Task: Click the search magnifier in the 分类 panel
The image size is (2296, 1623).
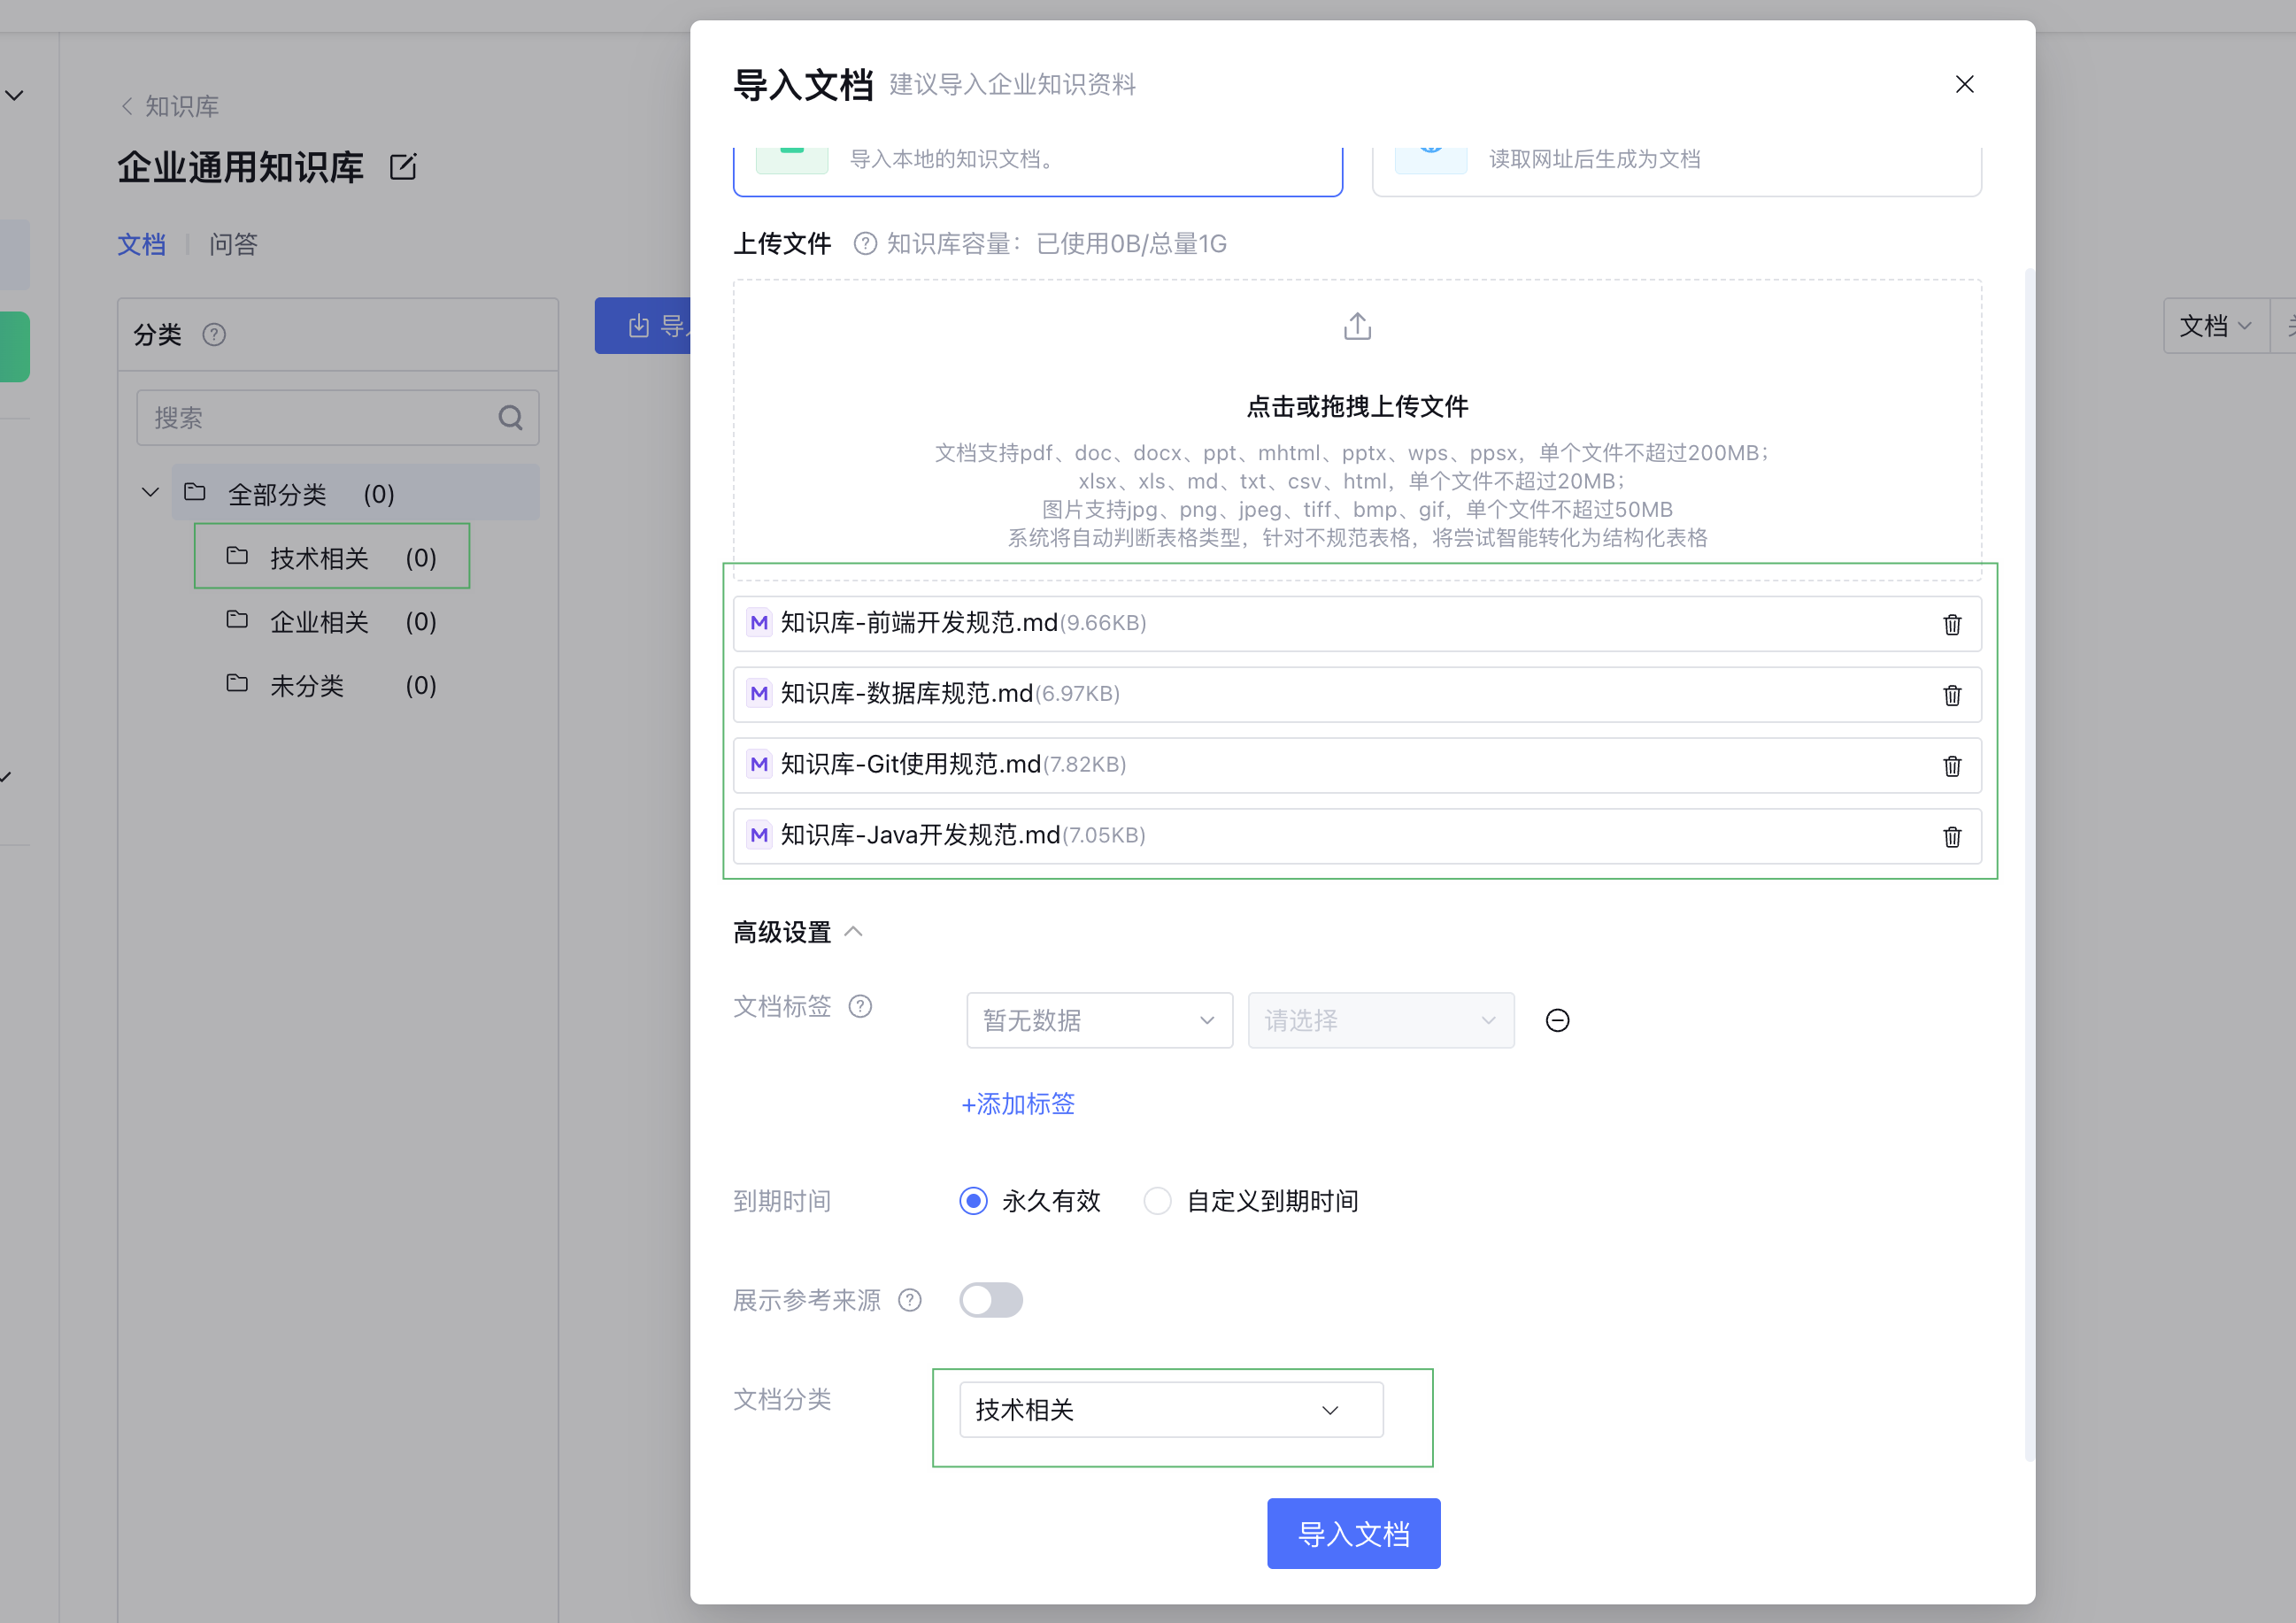Action: [511, 417]
